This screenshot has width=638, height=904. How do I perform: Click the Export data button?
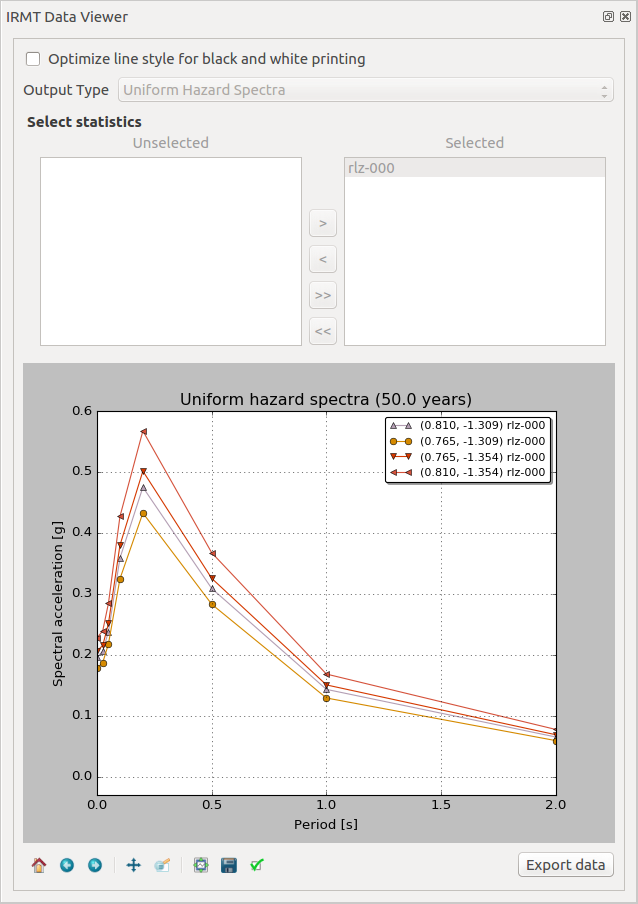click(566, 865)
